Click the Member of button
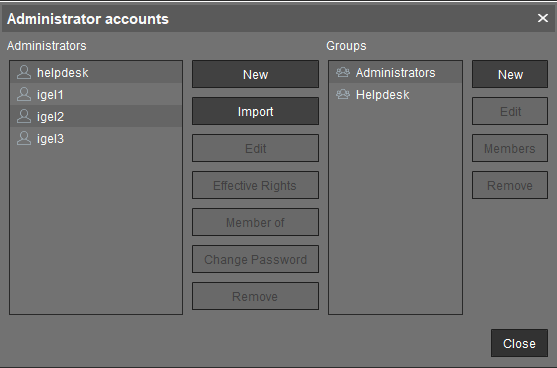Viewport: 557px width, 368px height. tap(255, 222)
